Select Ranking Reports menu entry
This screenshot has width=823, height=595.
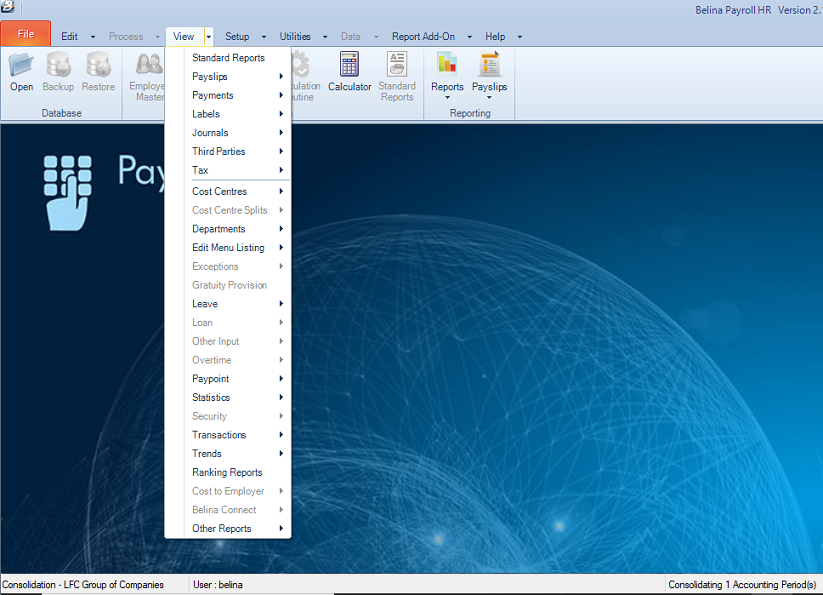(228, 472)
